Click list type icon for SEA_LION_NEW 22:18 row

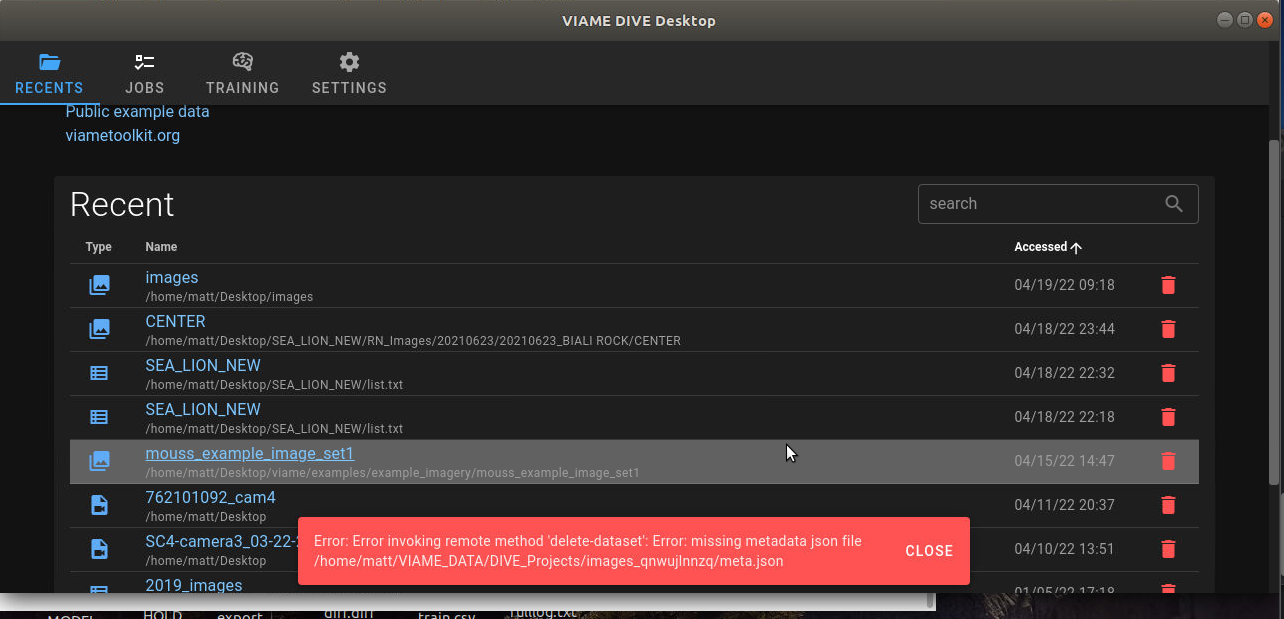(x=99, y=417)
